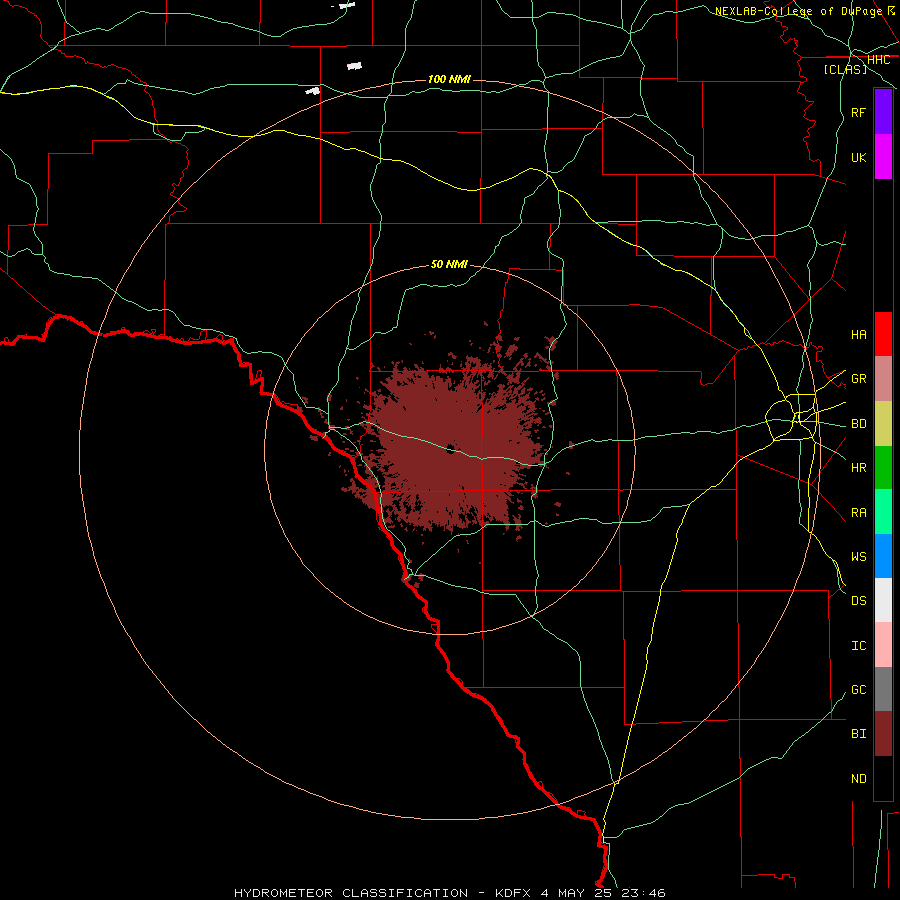
Task: Click the 'HR' legend label
Action: [x=858, y=468]
